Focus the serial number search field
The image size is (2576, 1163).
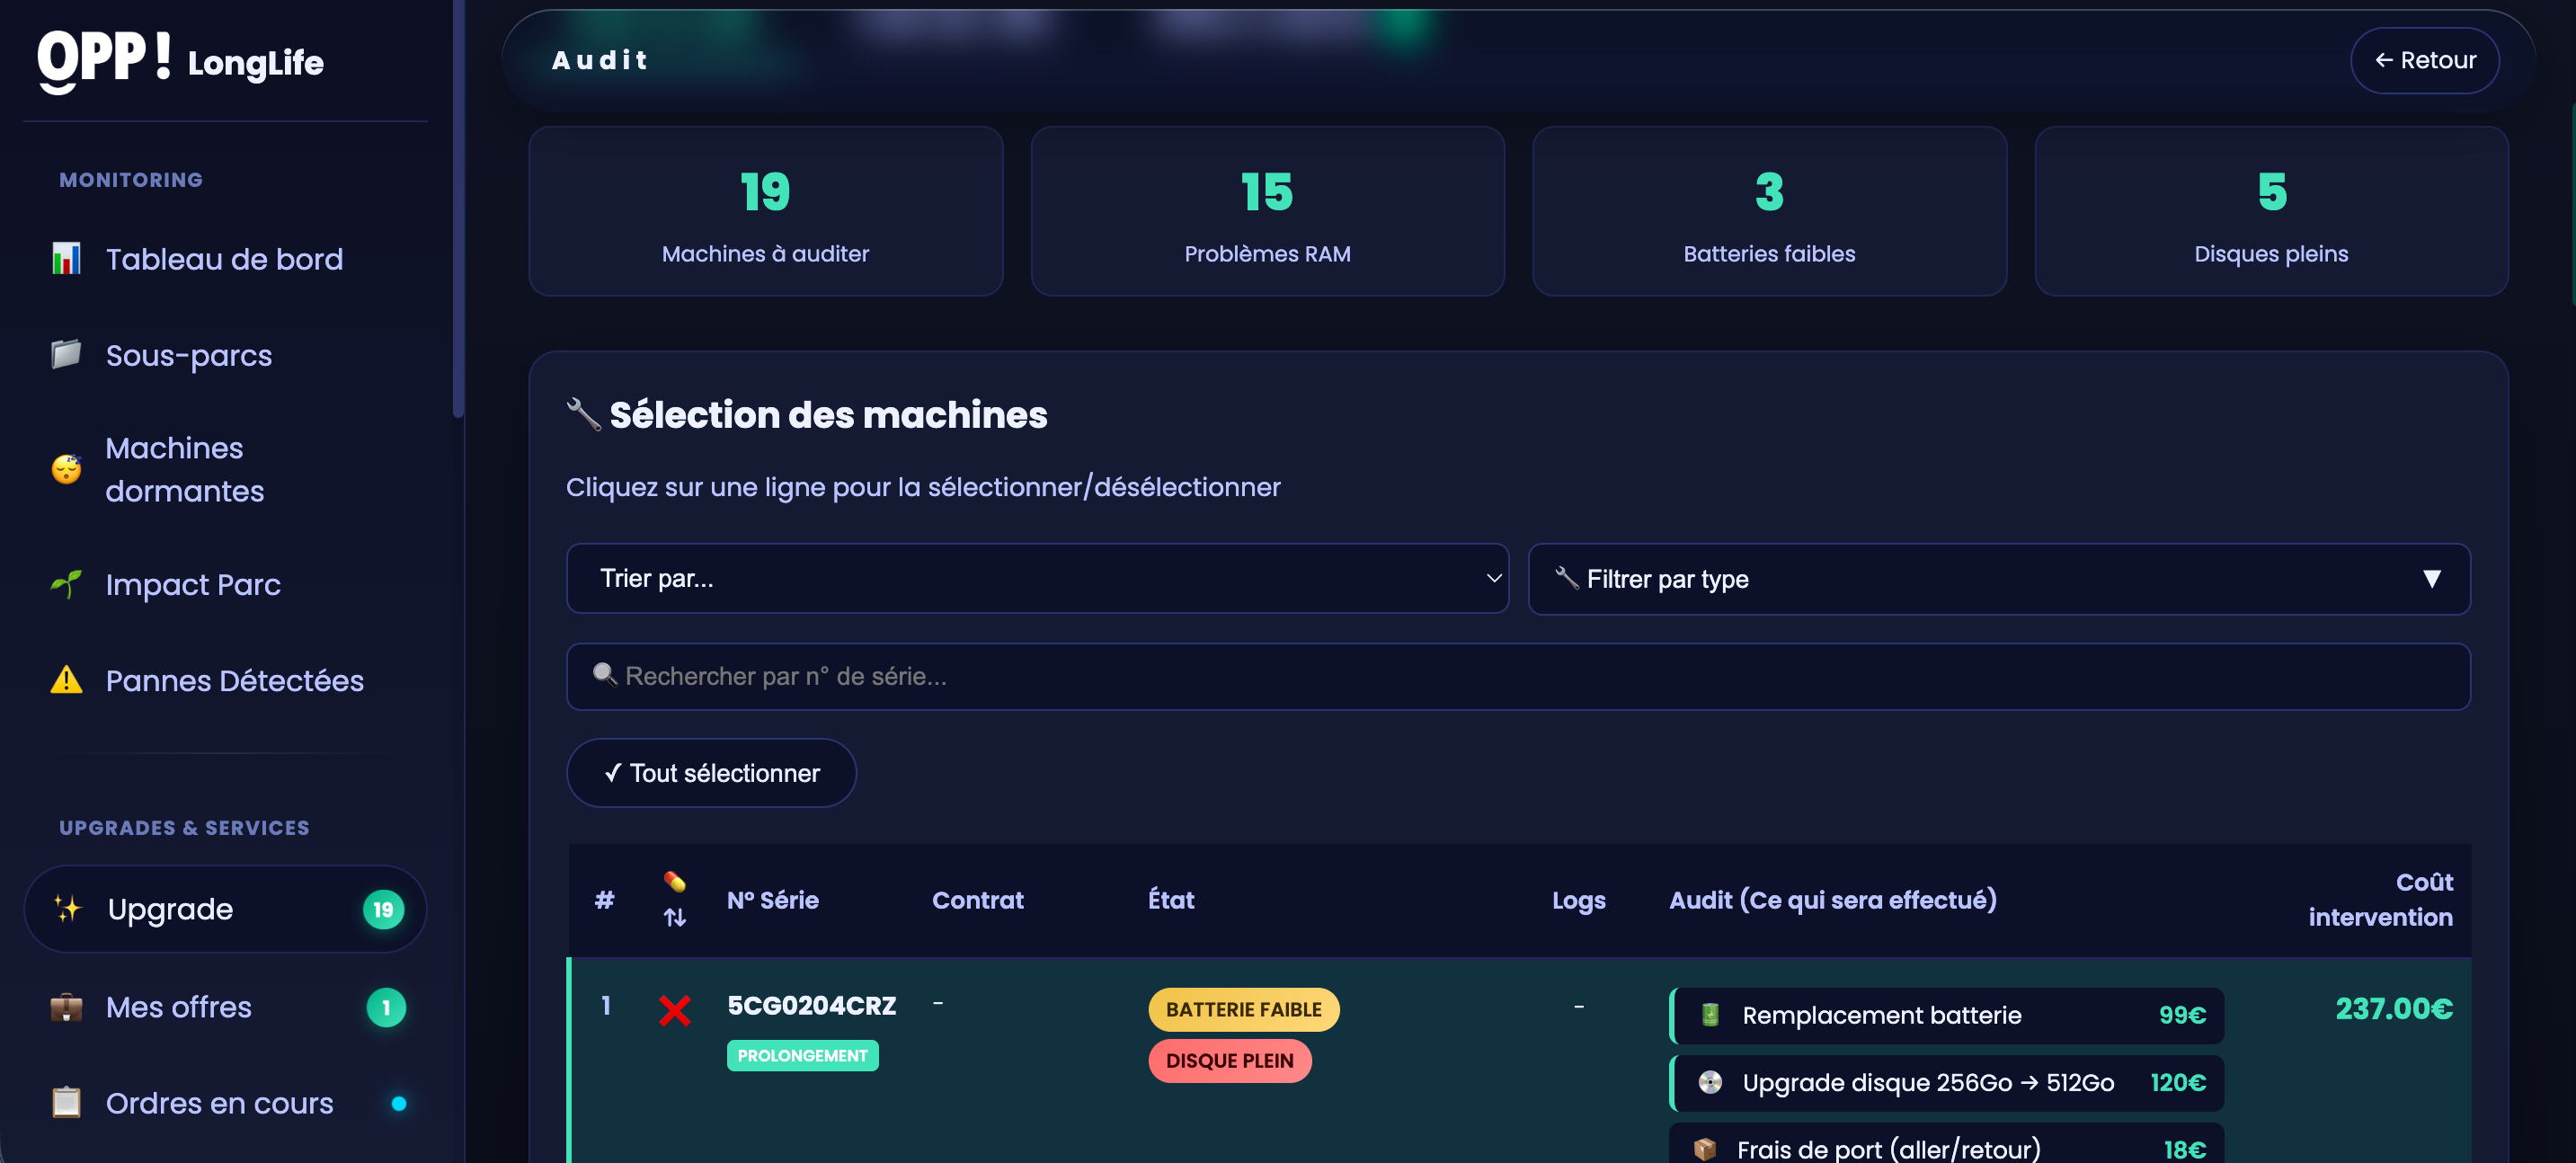1517,676
